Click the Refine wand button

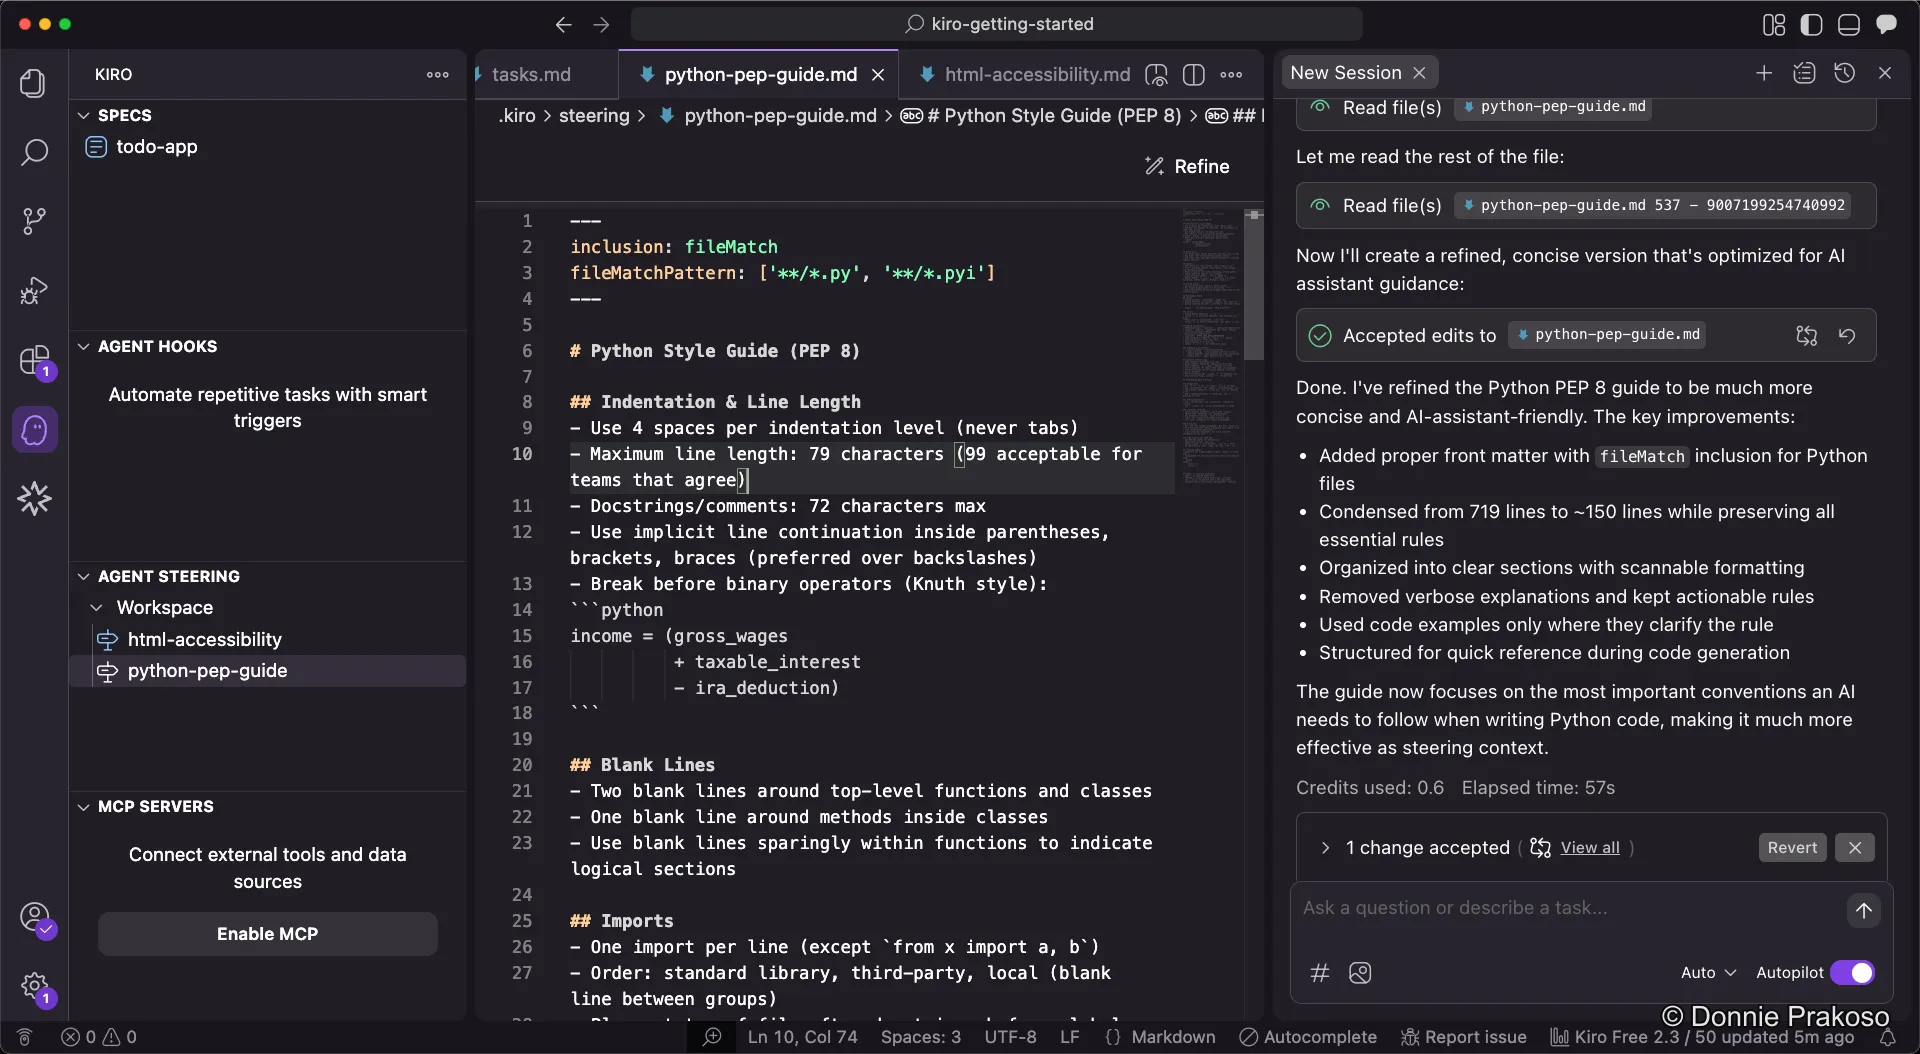tap(1187, 166)
